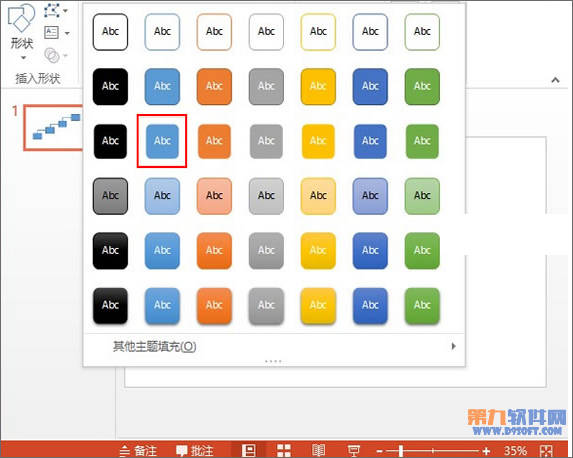Choose second-row black filled Abc style
The width and height of the screenshot is (573, 458).
pyautogui.click(x=110, y=87)
